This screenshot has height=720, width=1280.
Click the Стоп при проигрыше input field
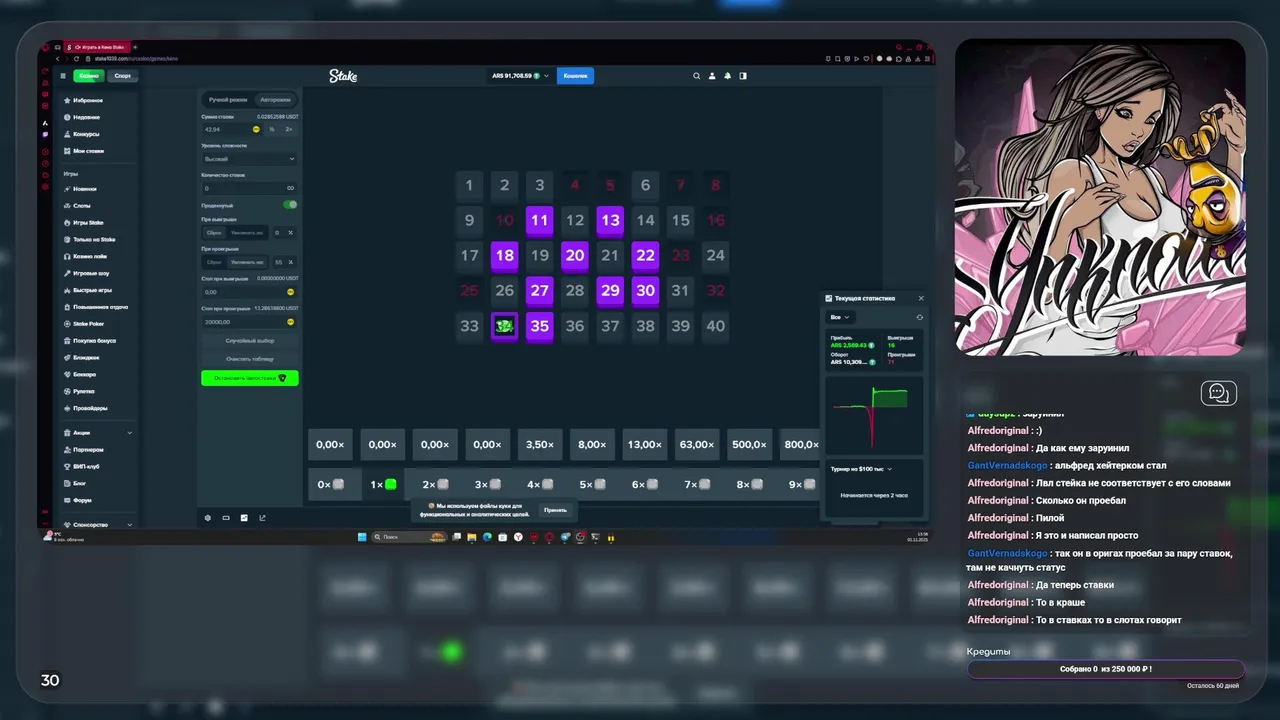[x=249, y=322]
